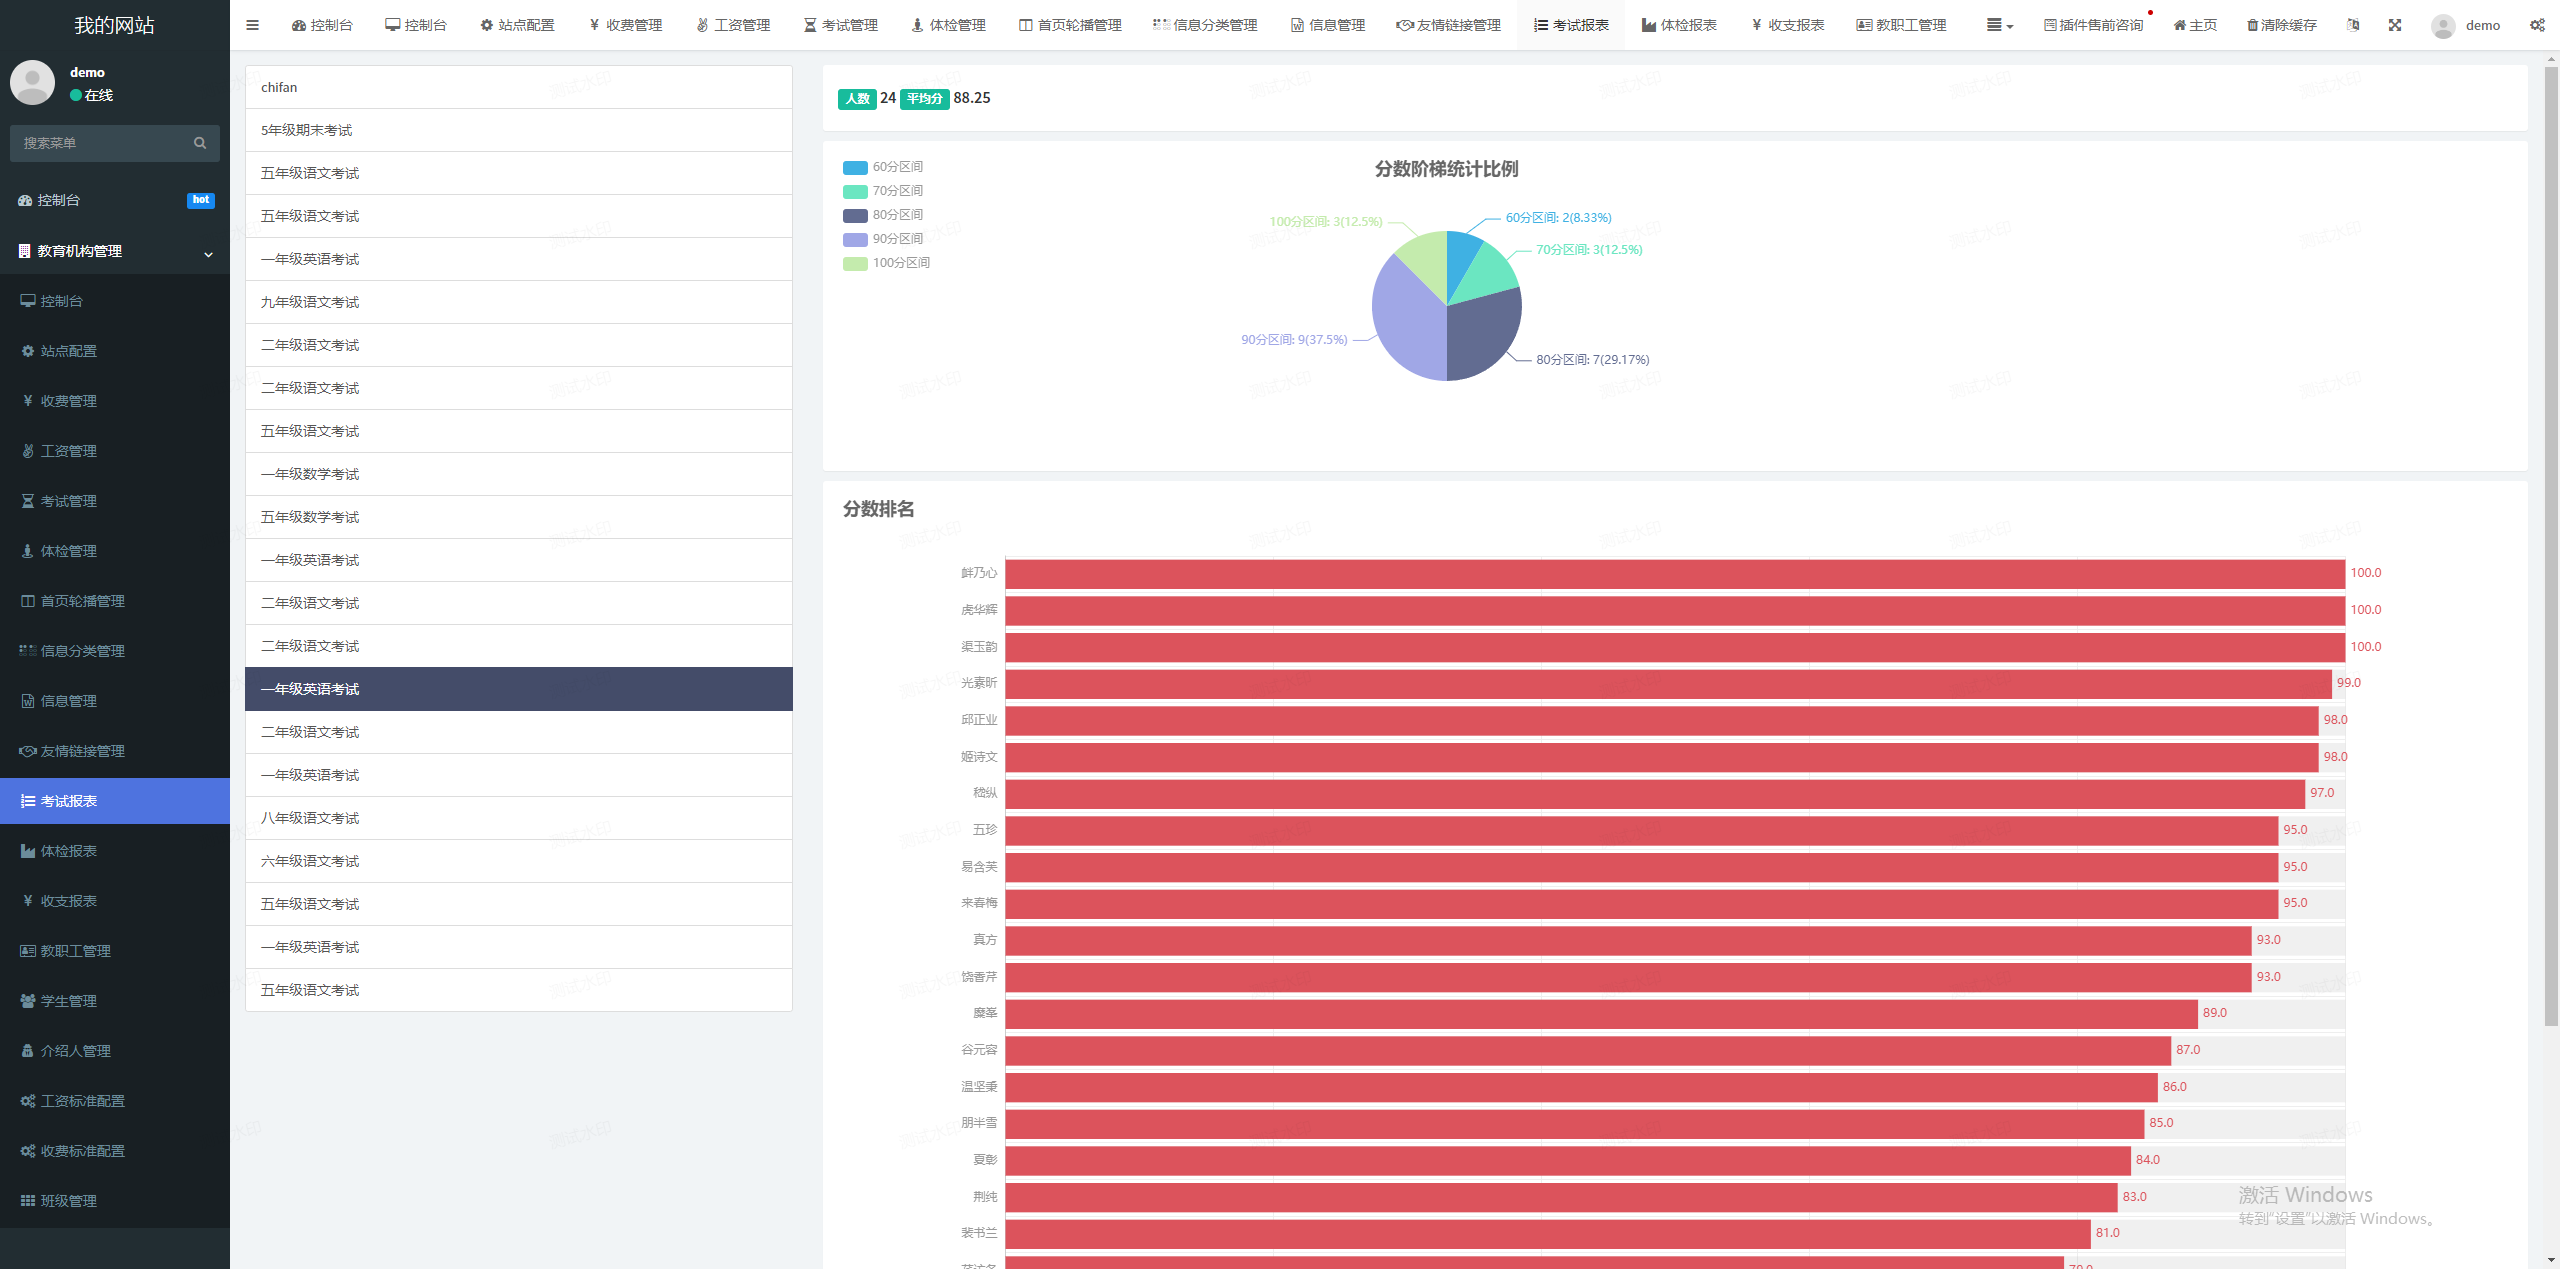Click the 清除缓存 button
Viewport: 2560px width, 1269px height.
pyautogui.click(x=2281, y=25)
